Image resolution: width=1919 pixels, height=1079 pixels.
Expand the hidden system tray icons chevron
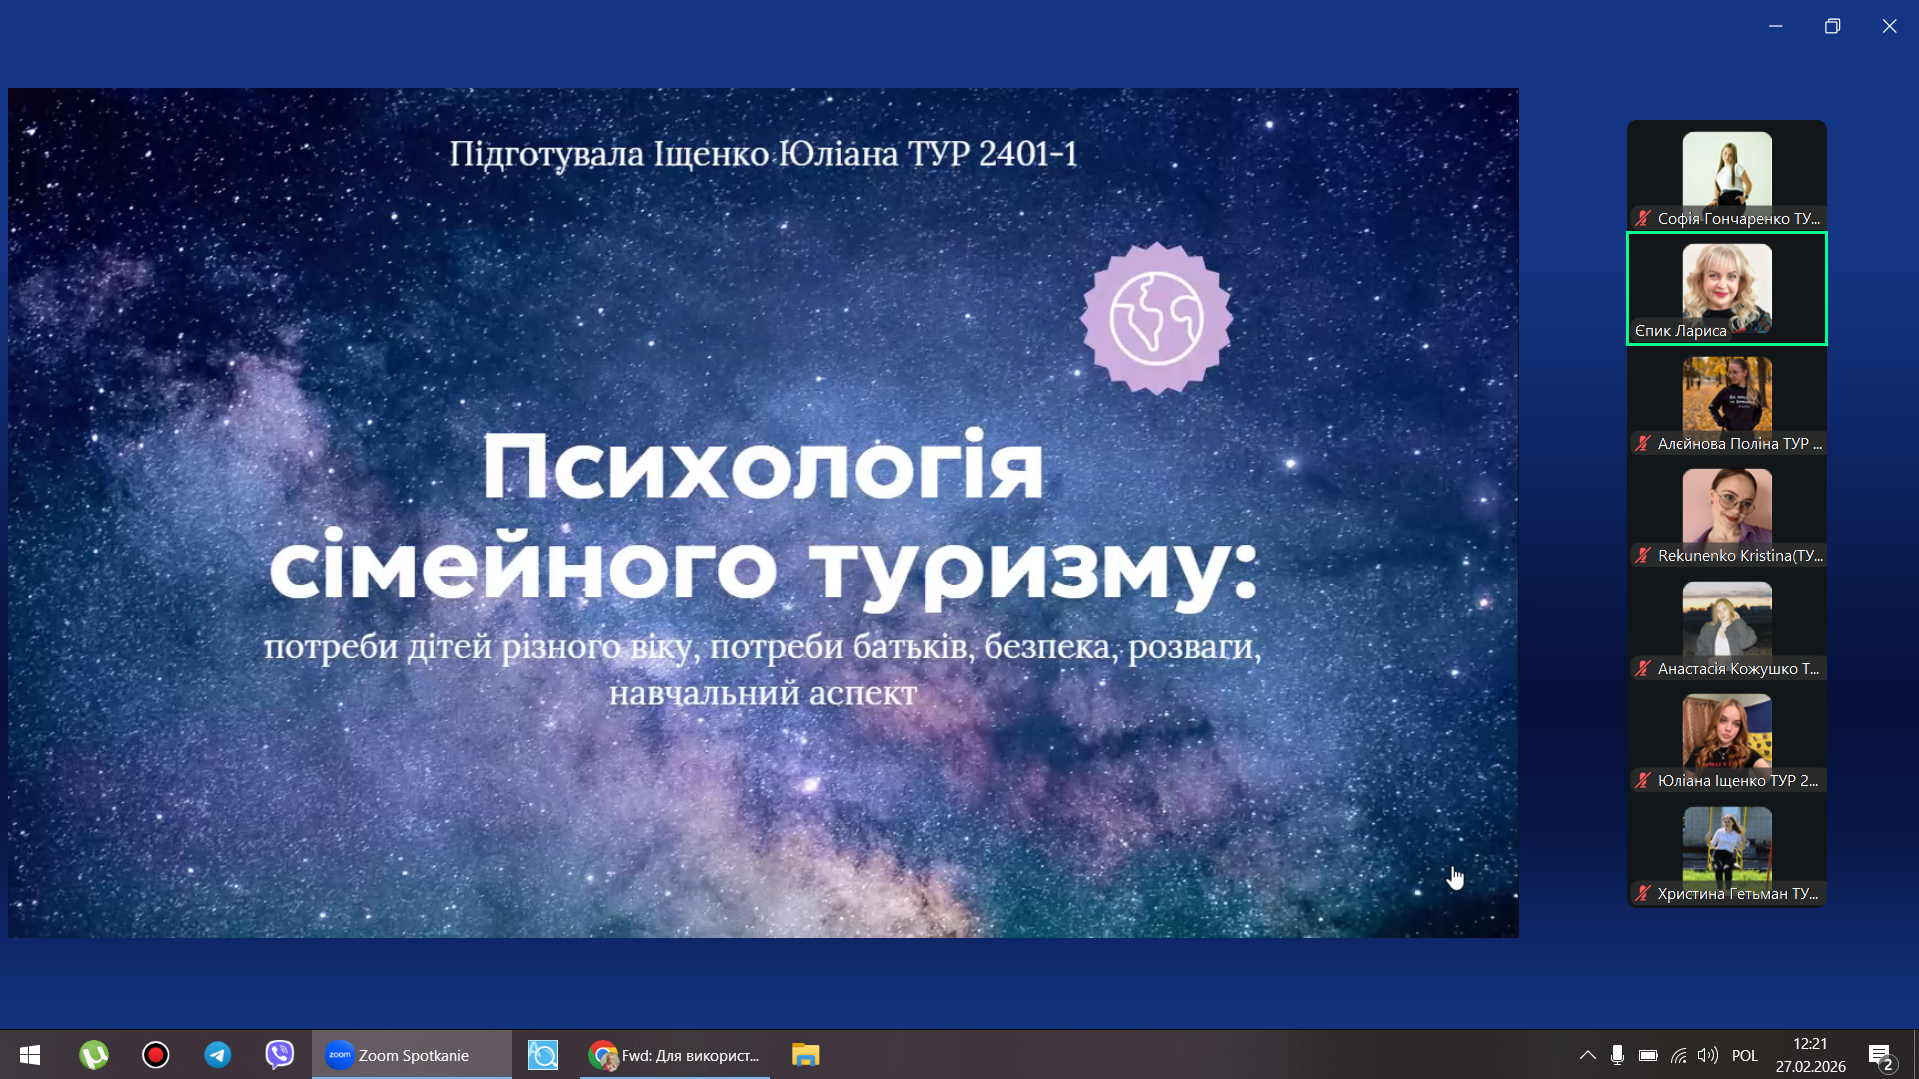[x=1587, y=1055]
